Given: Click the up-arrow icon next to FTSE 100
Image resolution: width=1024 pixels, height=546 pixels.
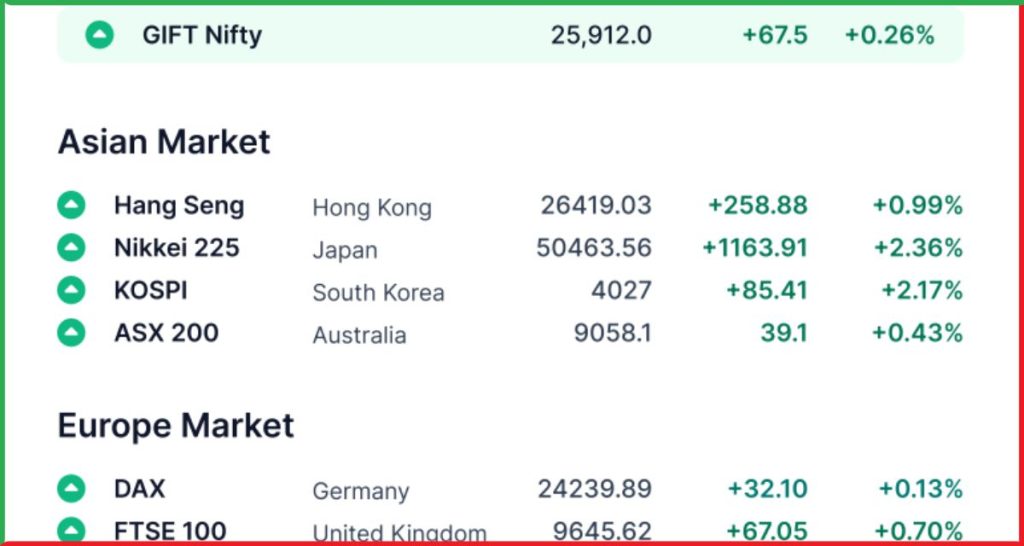Looking at the screenshot, I should [x=71, y=530].
